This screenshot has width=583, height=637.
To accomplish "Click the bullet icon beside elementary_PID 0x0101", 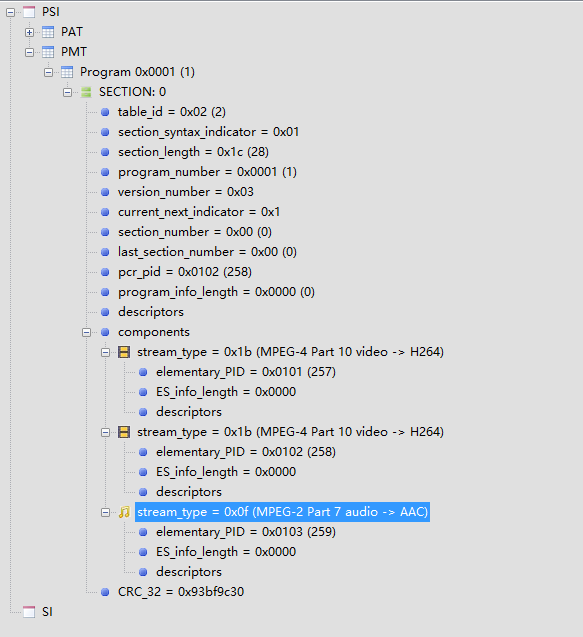I will coord(143,372).
